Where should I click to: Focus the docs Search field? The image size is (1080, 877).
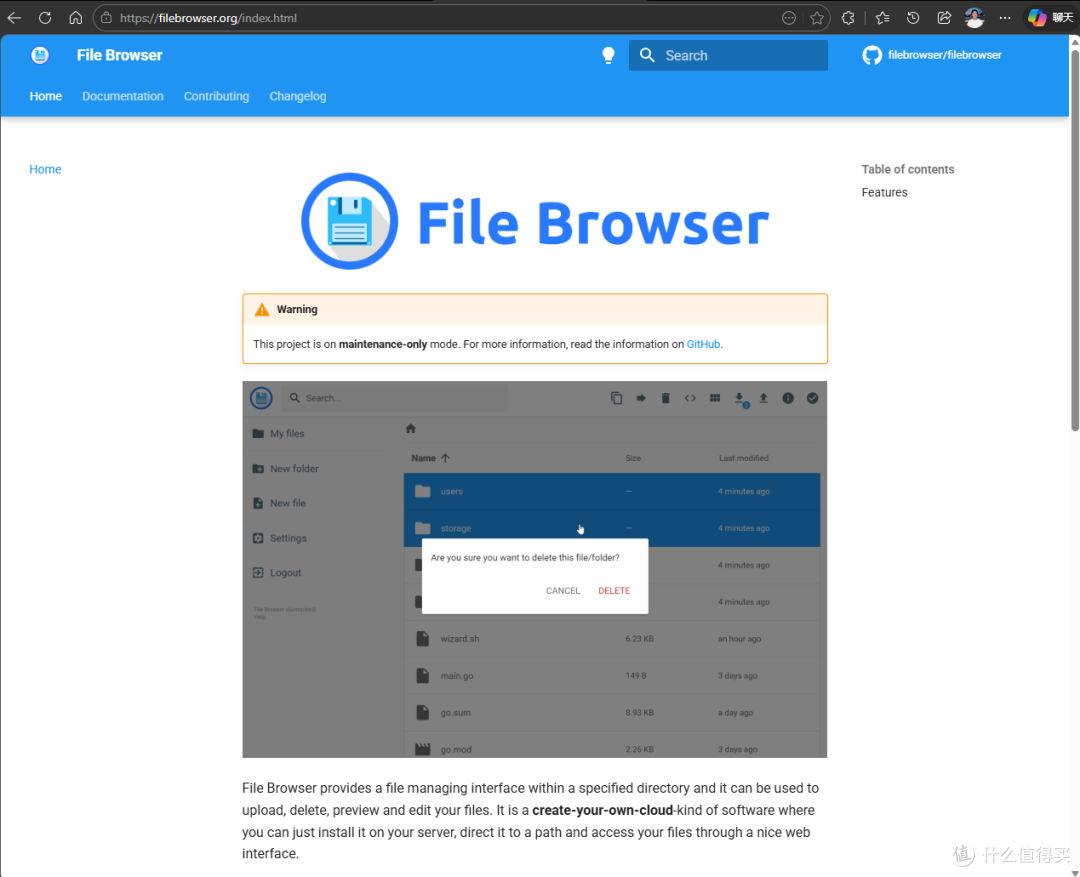[728, 55]
